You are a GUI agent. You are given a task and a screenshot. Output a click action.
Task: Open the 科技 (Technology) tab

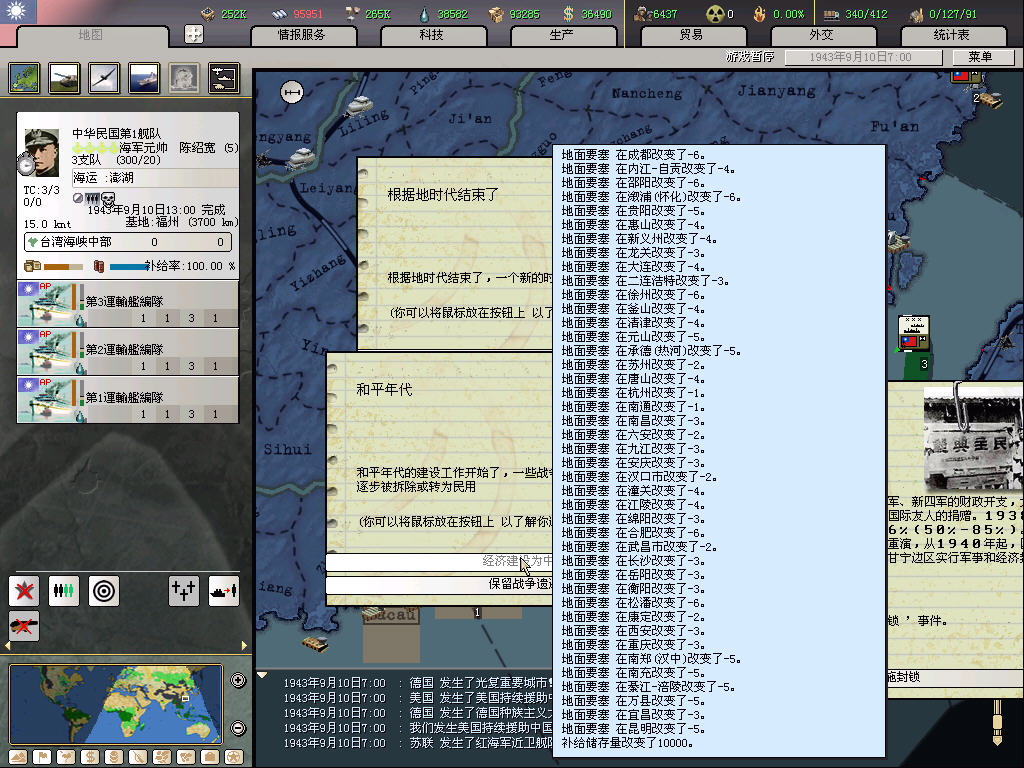[431, 35]
